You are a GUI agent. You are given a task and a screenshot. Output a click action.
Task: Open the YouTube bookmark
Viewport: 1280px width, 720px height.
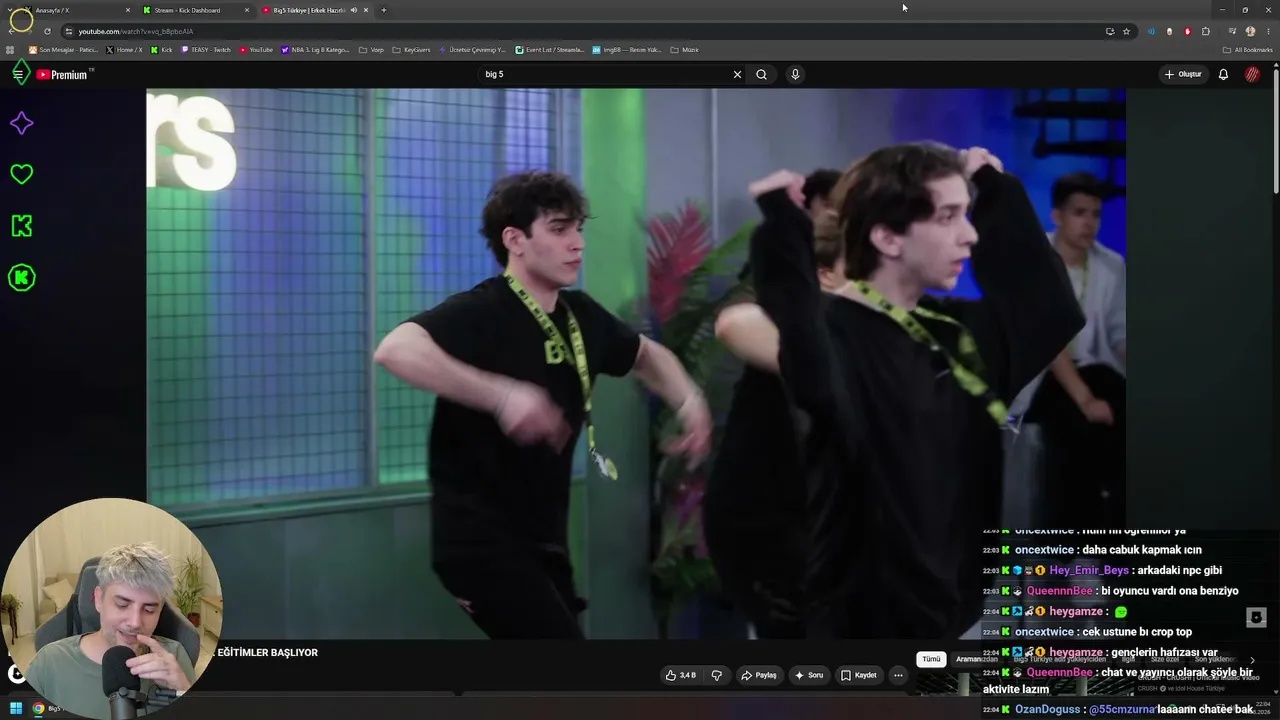(x=256, y=50)
